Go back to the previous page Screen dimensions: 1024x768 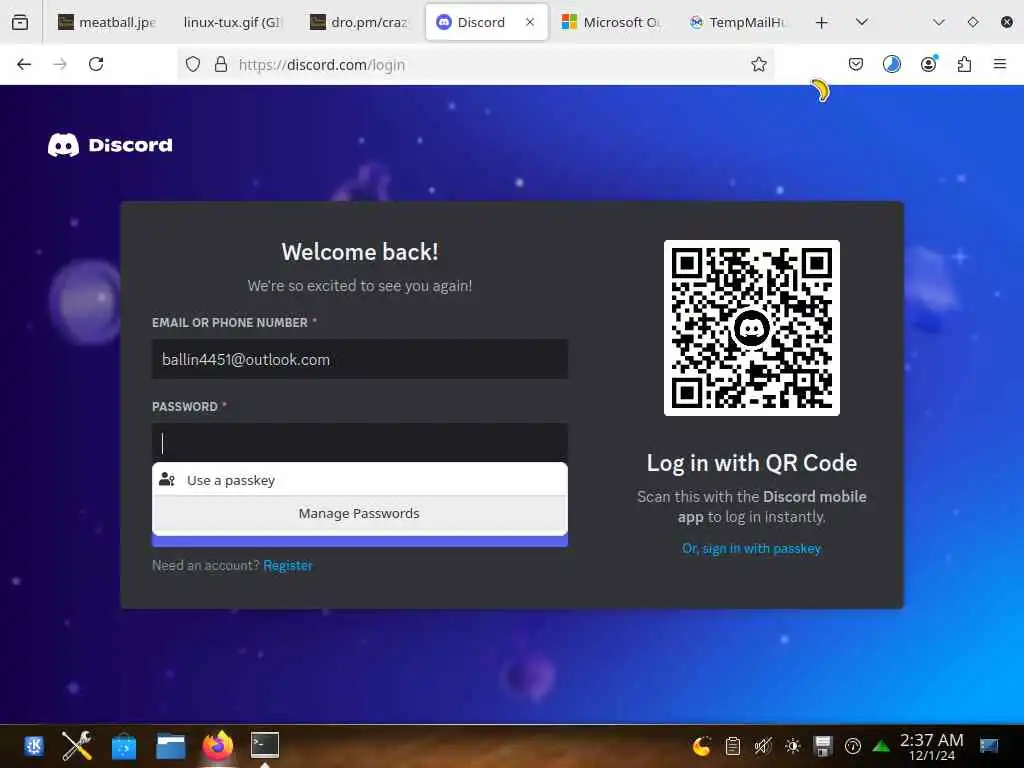tap(24, 64)
